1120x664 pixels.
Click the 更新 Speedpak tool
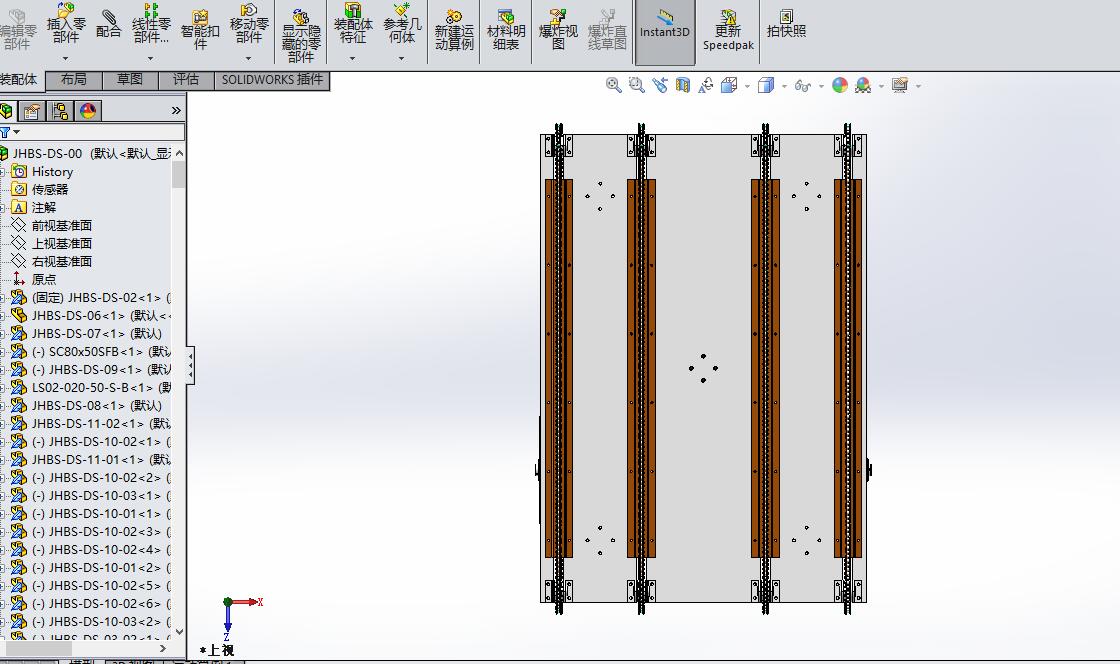click(x=728, y=31)
